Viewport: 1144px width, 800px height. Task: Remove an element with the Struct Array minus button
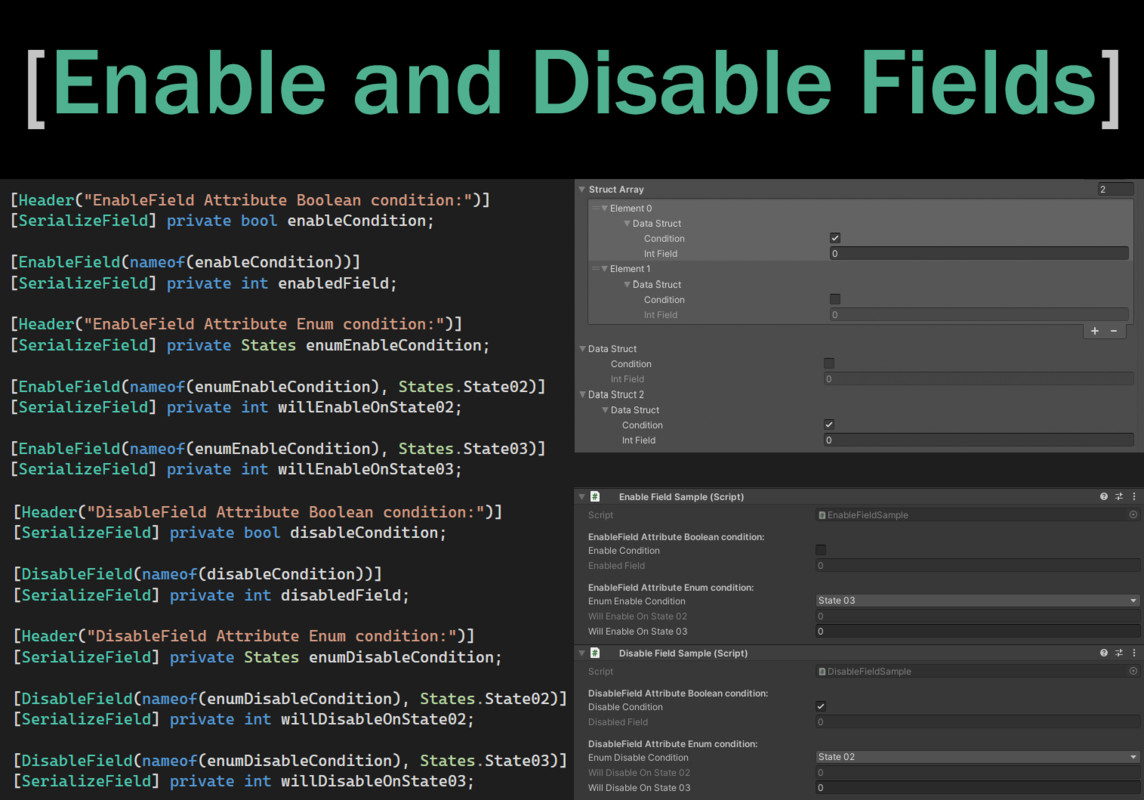click(x=1113, y=331)
